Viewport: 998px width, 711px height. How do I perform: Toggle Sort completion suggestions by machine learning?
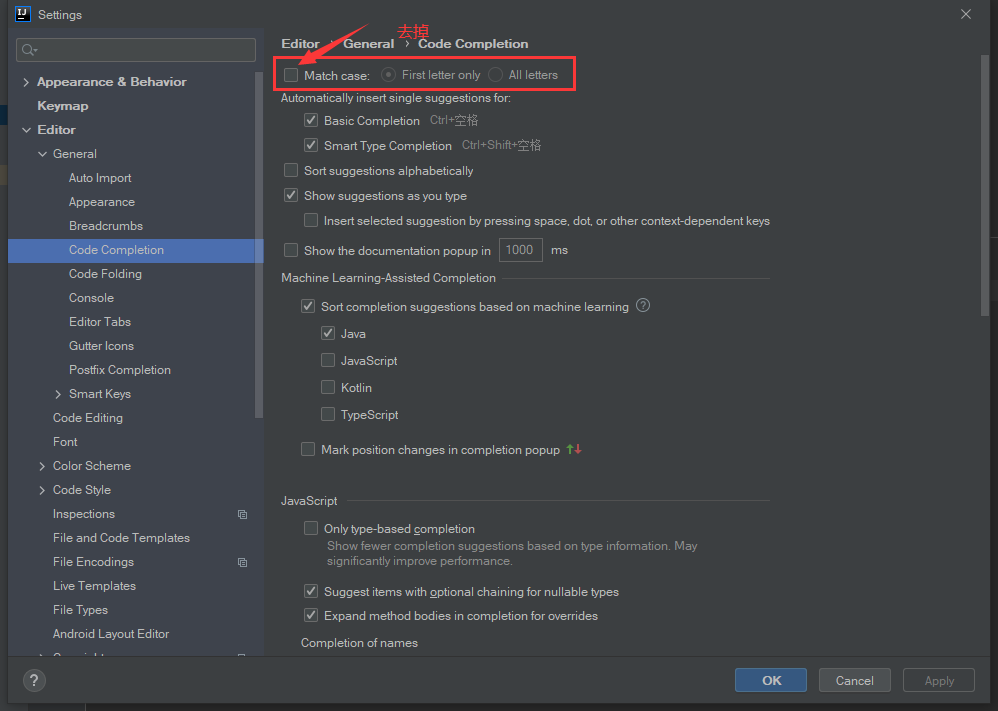(308, 306)
